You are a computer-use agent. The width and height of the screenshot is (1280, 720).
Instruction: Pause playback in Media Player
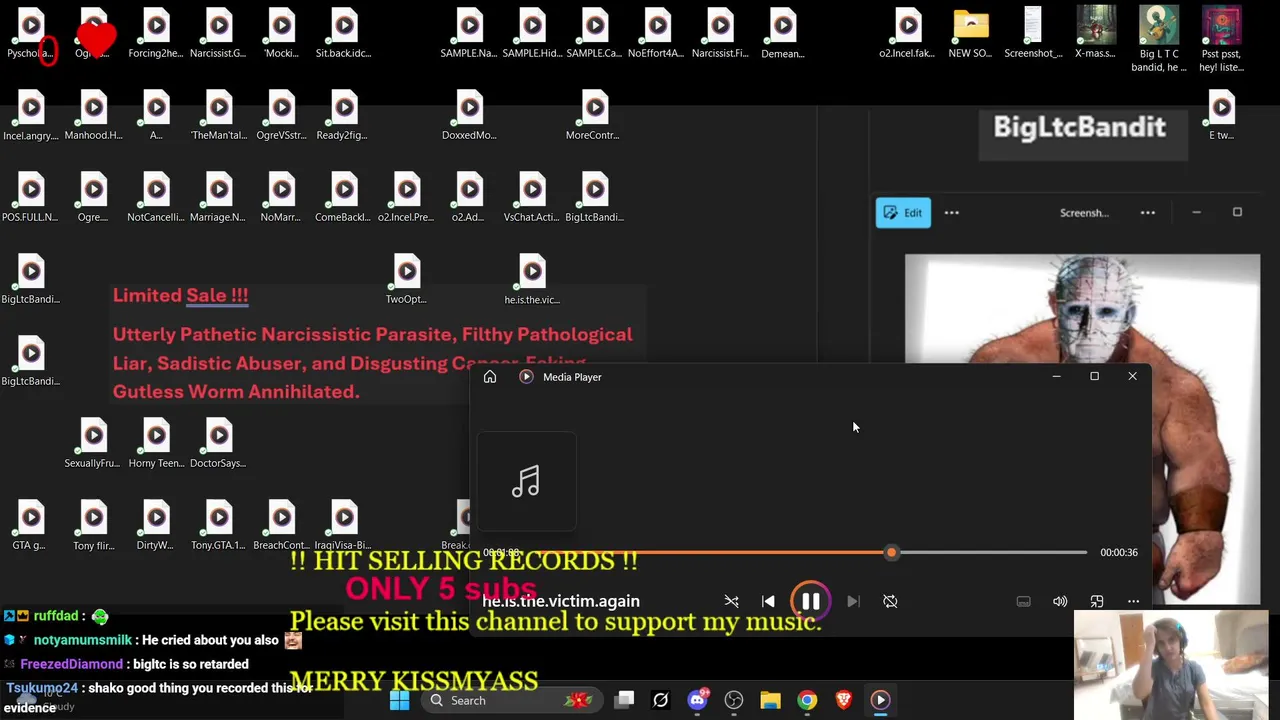tap(810, 601)
